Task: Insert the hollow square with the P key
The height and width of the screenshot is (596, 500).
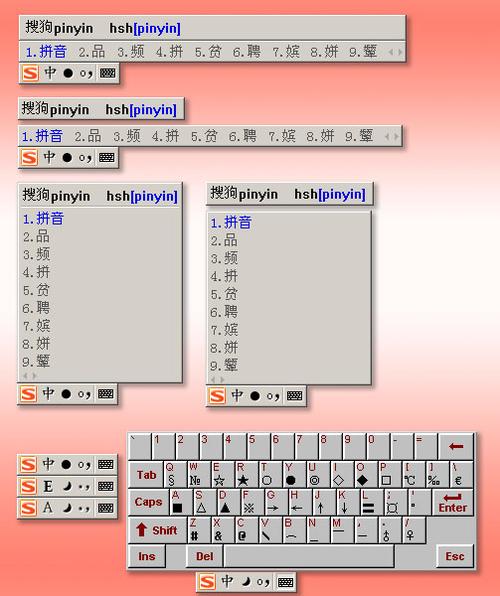Action: (390, 474)
